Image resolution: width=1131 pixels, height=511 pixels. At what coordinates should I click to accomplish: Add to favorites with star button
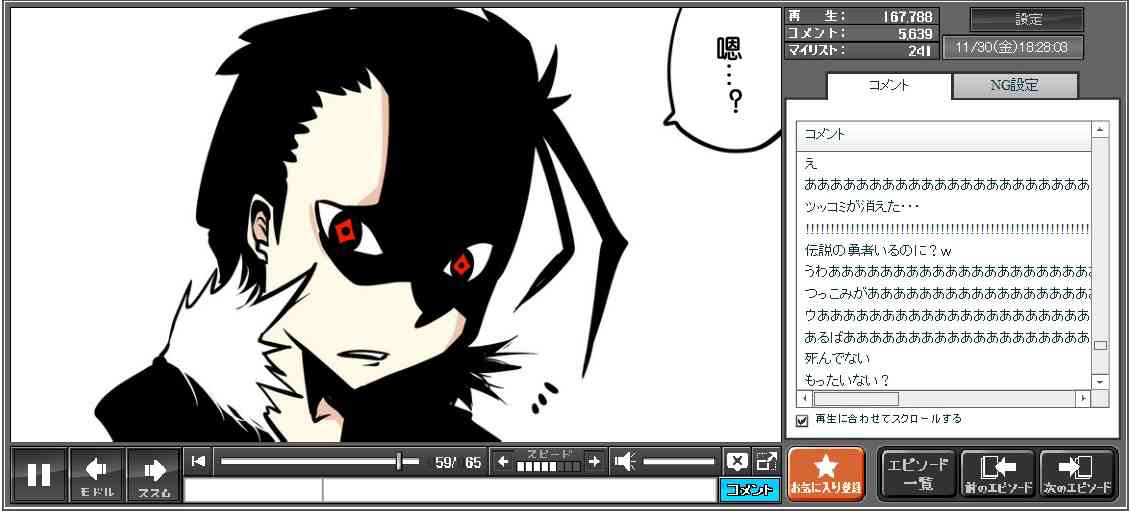click(x=825, y=474)
